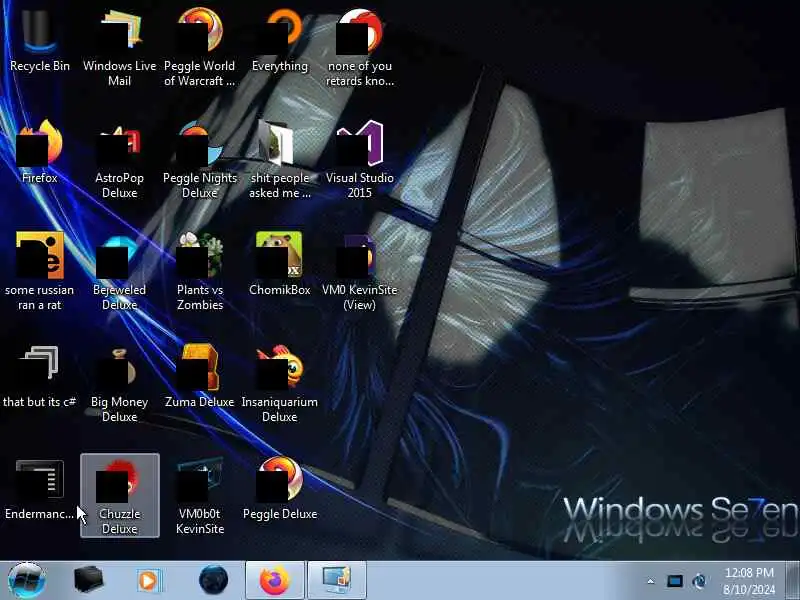Open the Recycle Bin desktop icon

point(39,41)
